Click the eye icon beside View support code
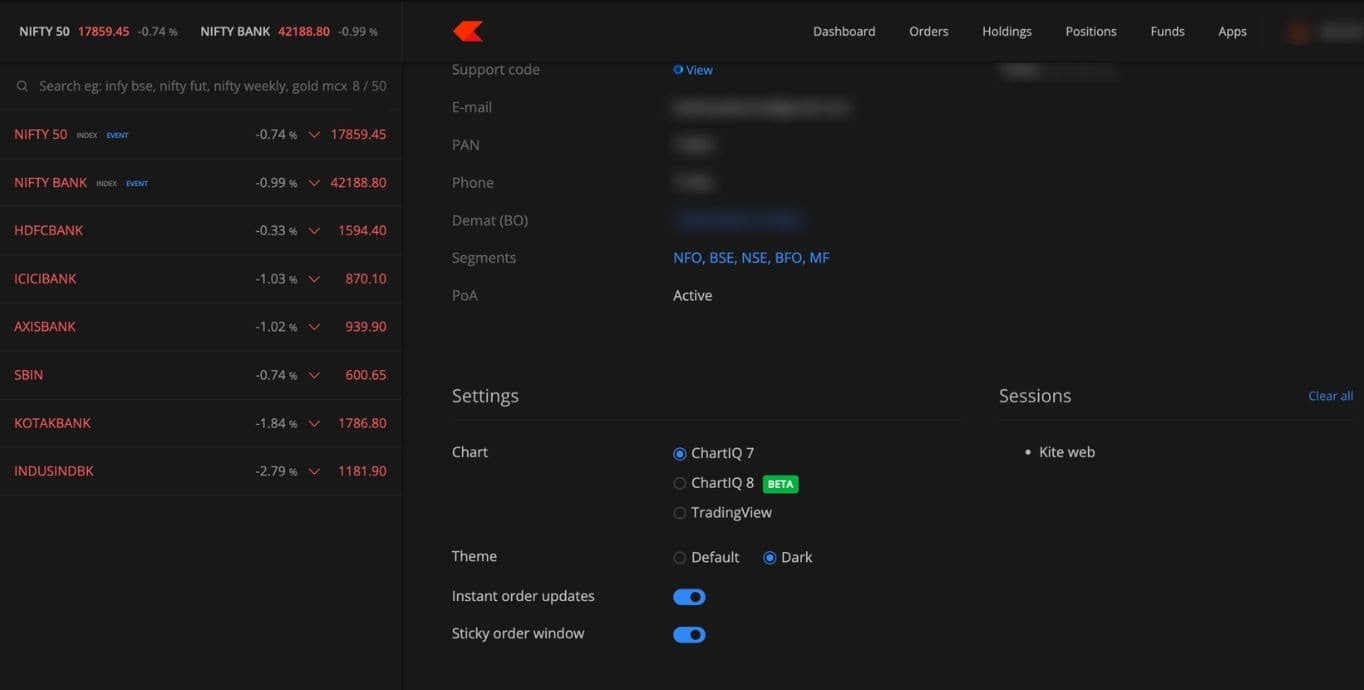Screen dimensions: 1364x690 (x=678, y=70)
